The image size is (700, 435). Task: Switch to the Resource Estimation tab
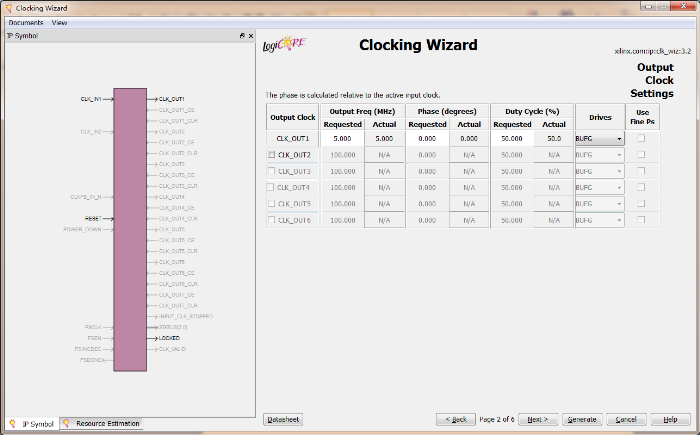[x=102, y=423]
